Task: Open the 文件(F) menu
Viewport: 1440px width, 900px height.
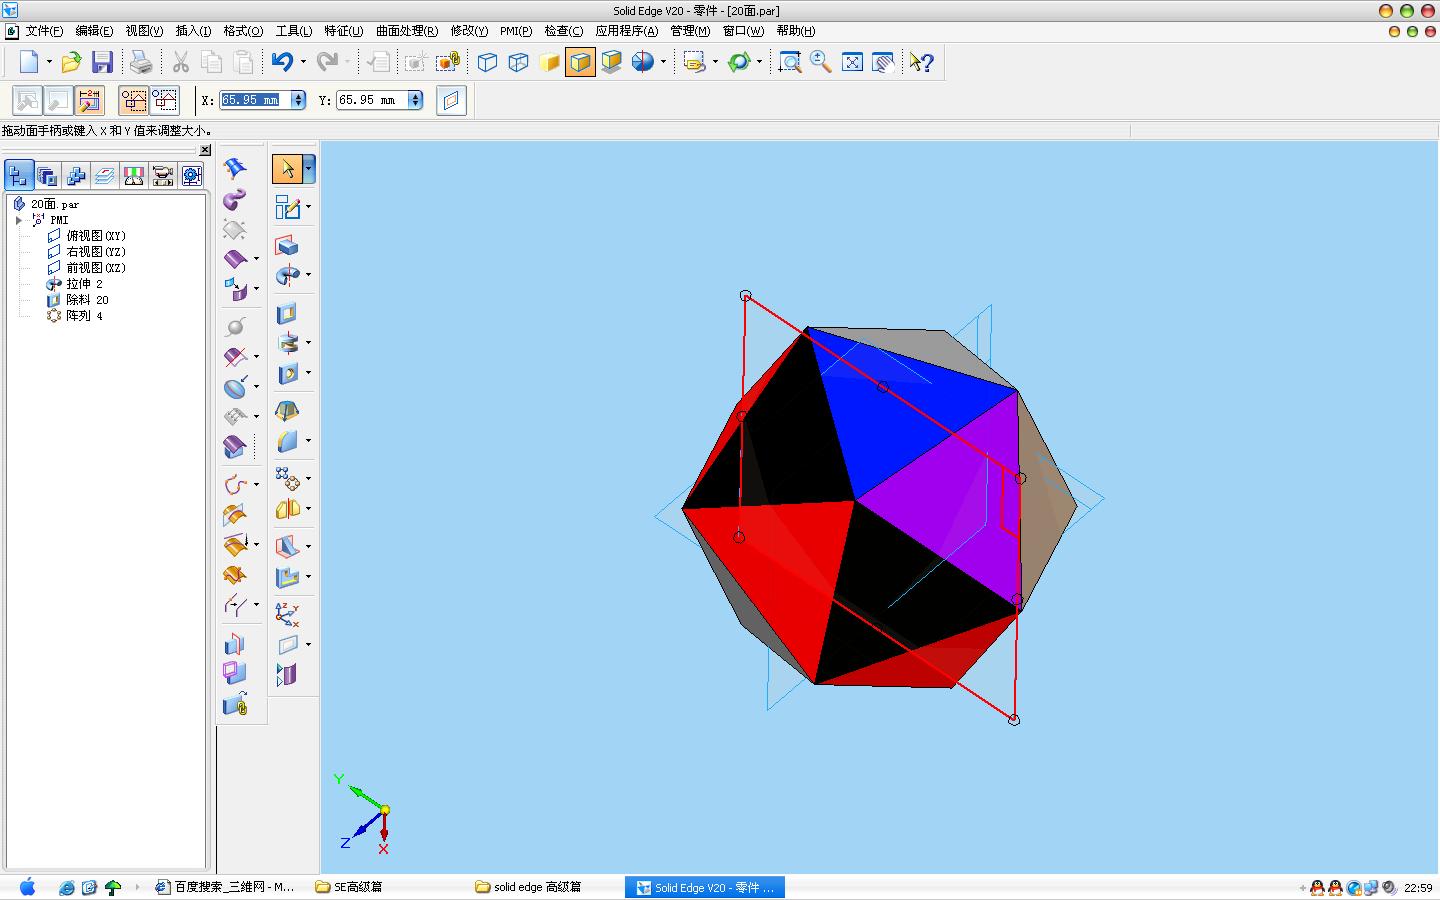Action: tap(44, 31)
